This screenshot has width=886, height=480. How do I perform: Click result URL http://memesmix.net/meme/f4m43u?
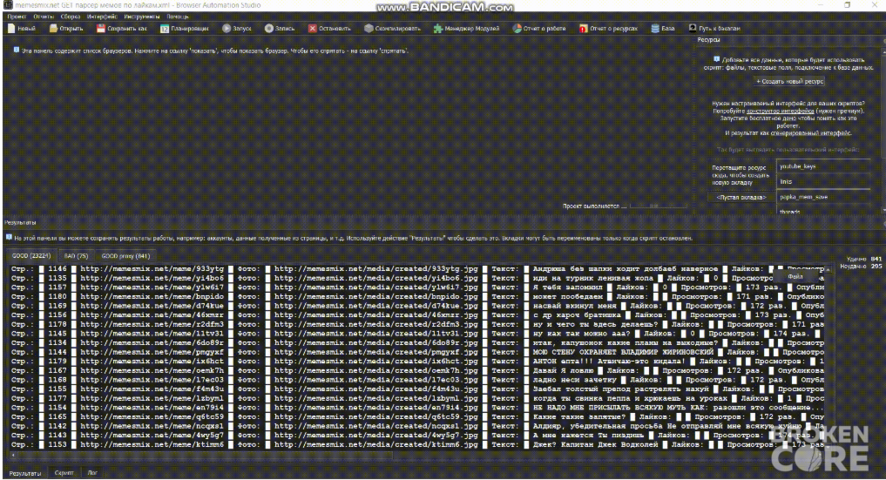tap(152, 389)
